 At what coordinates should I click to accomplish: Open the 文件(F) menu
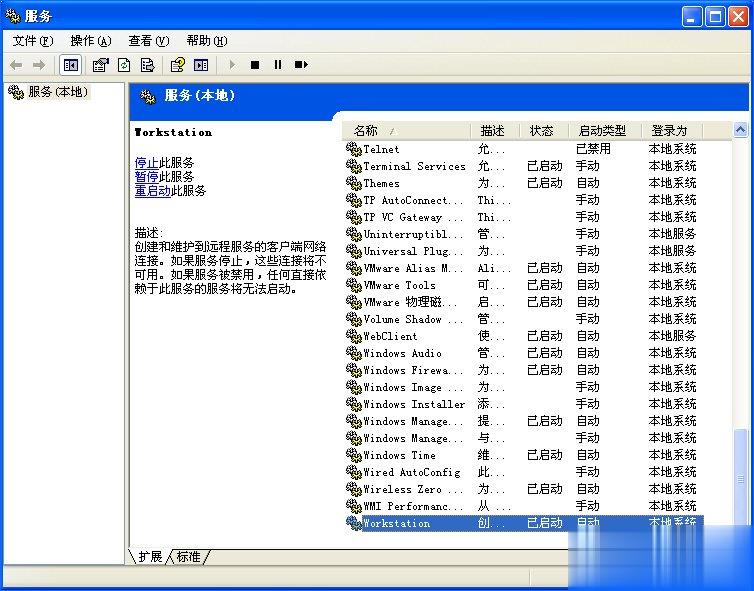point(33,41)
